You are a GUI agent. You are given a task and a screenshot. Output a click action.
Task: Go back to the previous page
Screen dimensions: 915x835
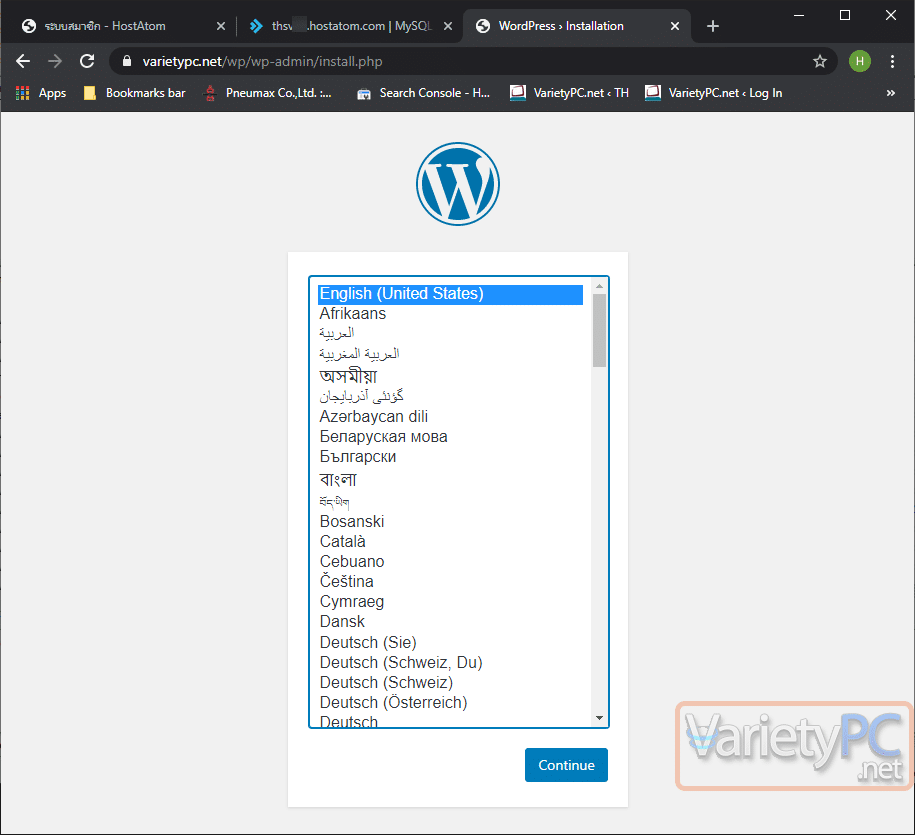click(x=23, y=61)
